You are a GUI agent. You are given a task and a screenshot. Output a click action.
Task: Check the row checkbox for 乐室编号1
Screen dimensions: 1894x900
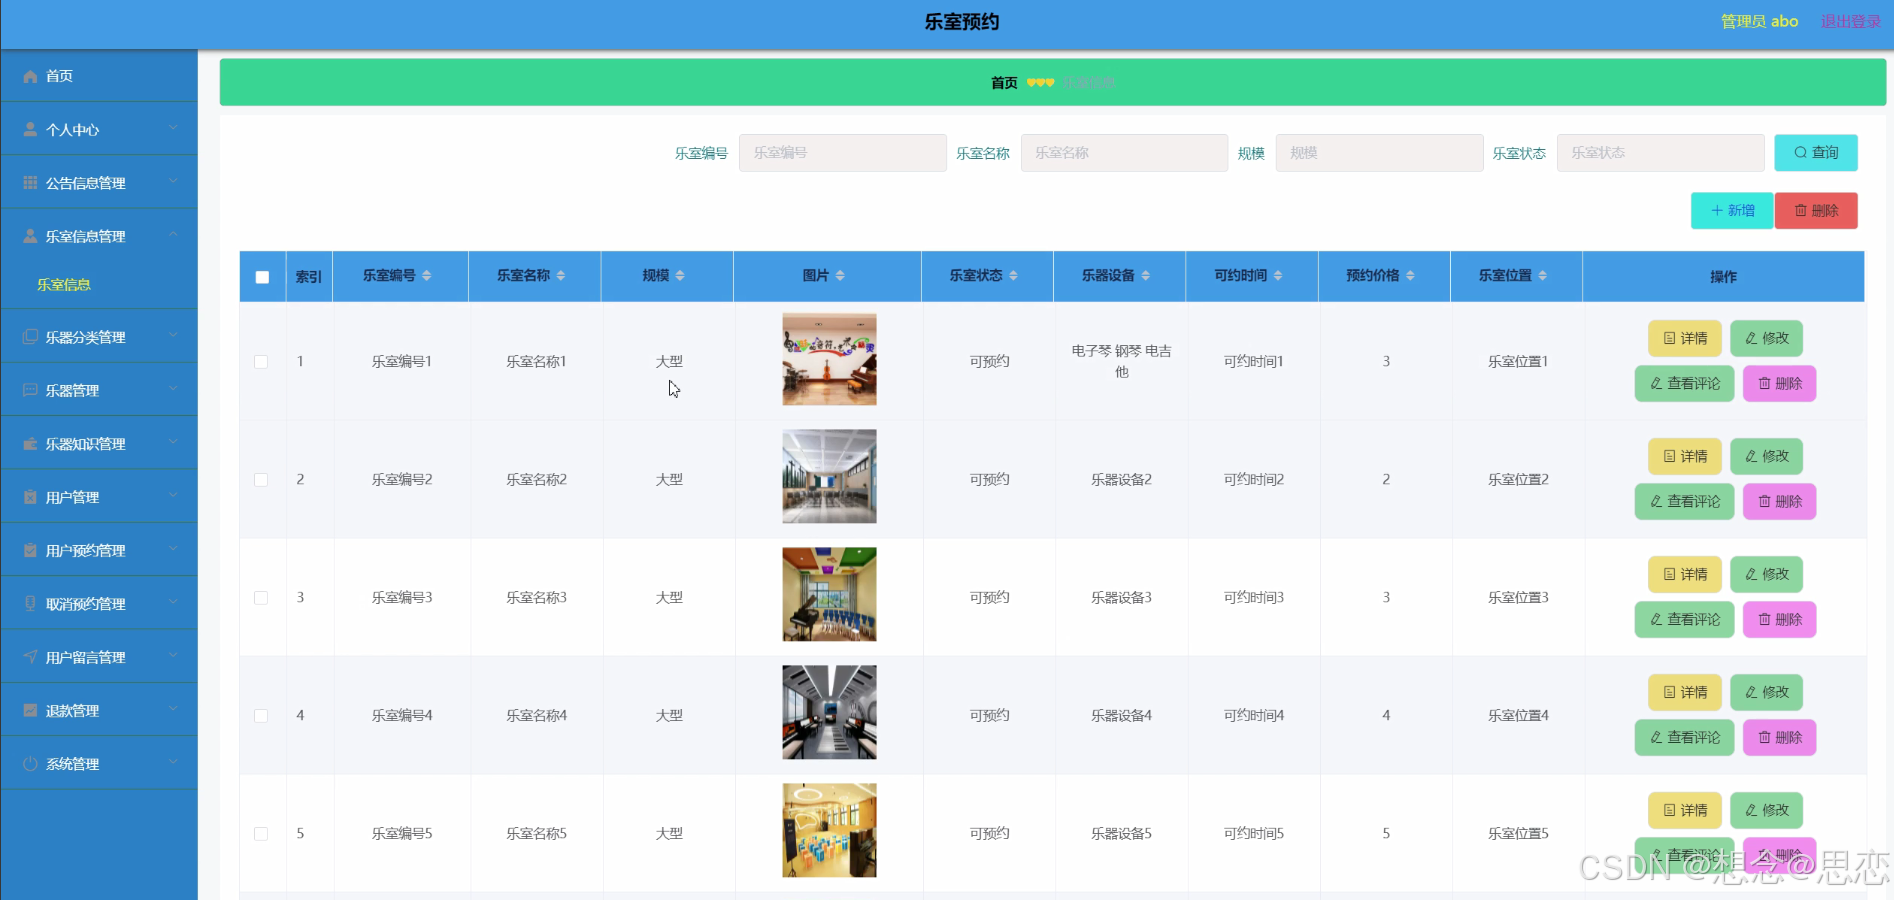tap(261, 362)
